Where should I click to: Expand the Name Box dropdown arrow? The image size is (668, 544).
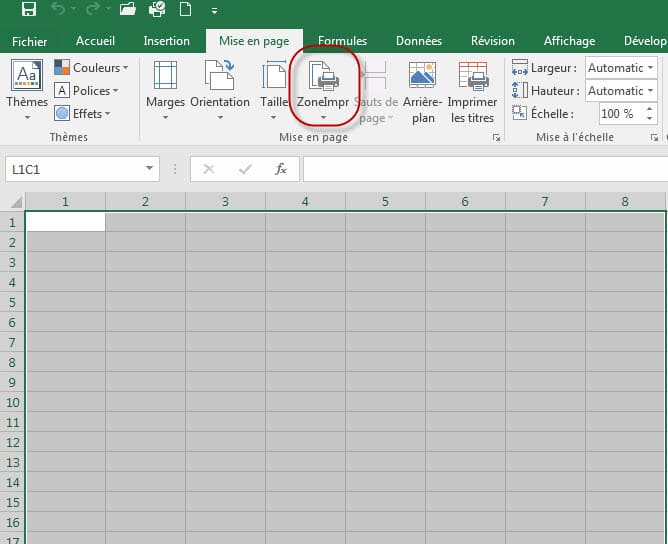click(x=149, y=169)
